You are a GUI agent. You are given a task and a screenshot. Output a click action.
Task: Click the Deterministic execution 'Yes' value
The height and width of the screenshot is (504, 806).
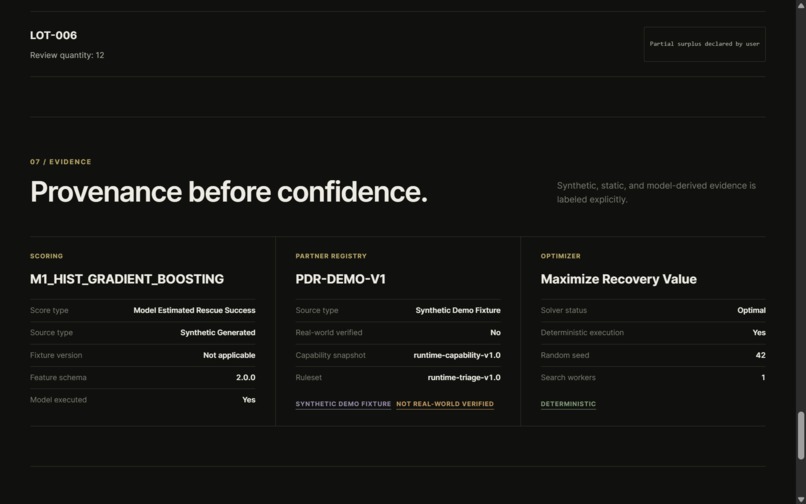[759, 333]
